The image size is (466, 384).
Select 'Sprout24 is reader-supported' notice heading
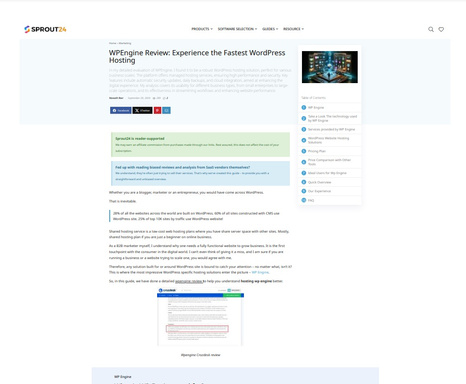point(140,138)
